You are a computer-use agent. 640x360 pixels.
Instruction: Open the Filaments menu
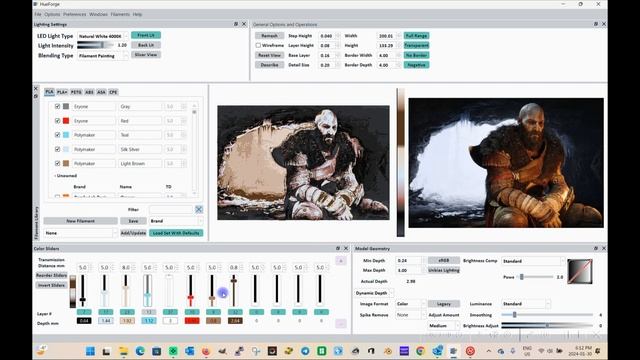pos(120,14)
